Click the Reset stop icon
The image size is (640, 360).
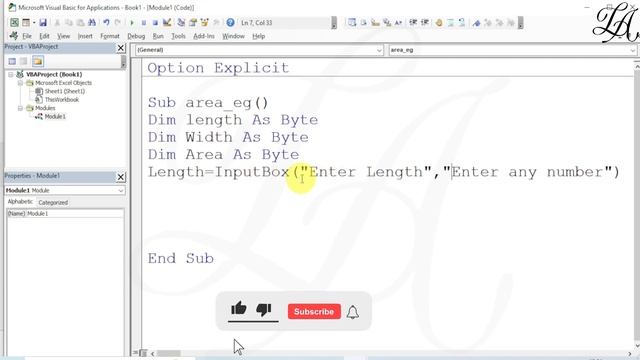click(155, 23)
